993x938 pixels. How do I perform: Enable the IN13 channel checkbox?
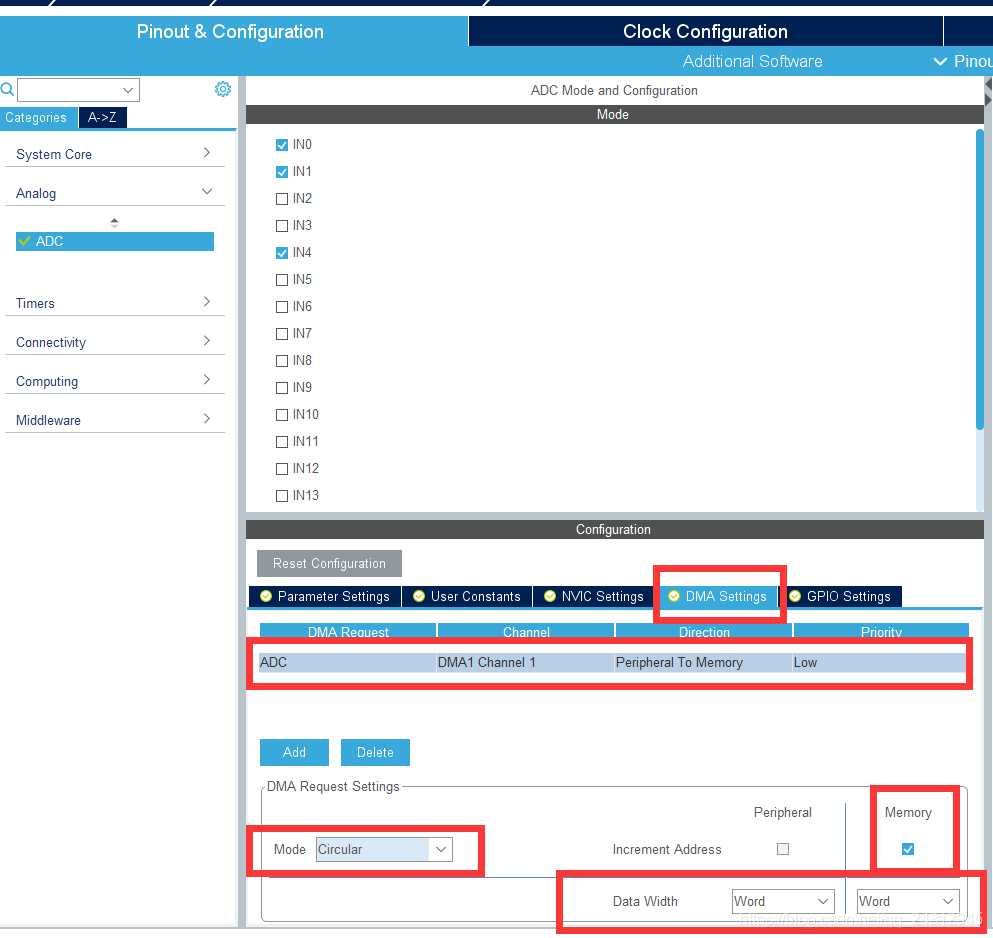(x=282, y=496)
